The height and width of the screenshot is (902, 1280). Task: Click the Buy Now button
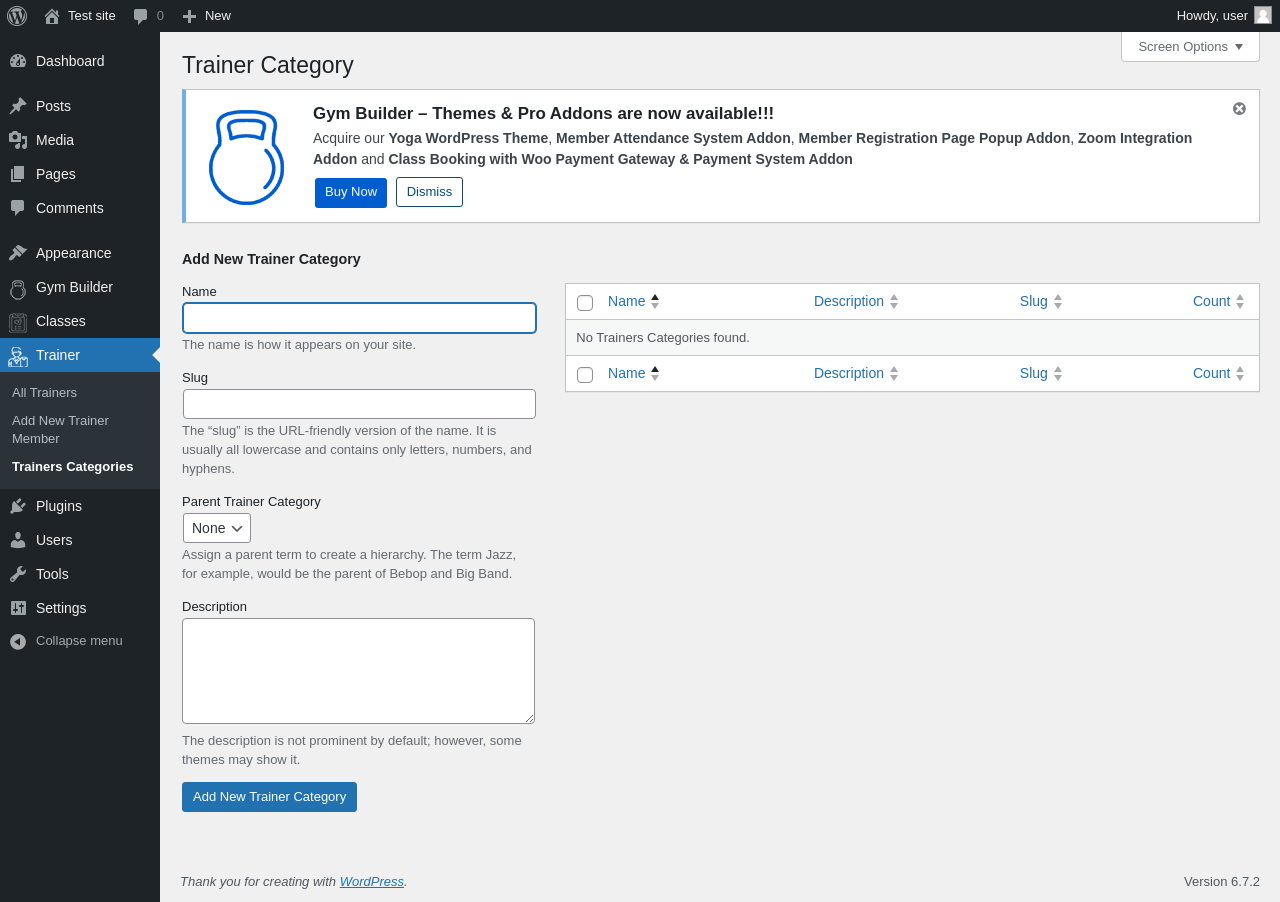[x=351, y=192]
